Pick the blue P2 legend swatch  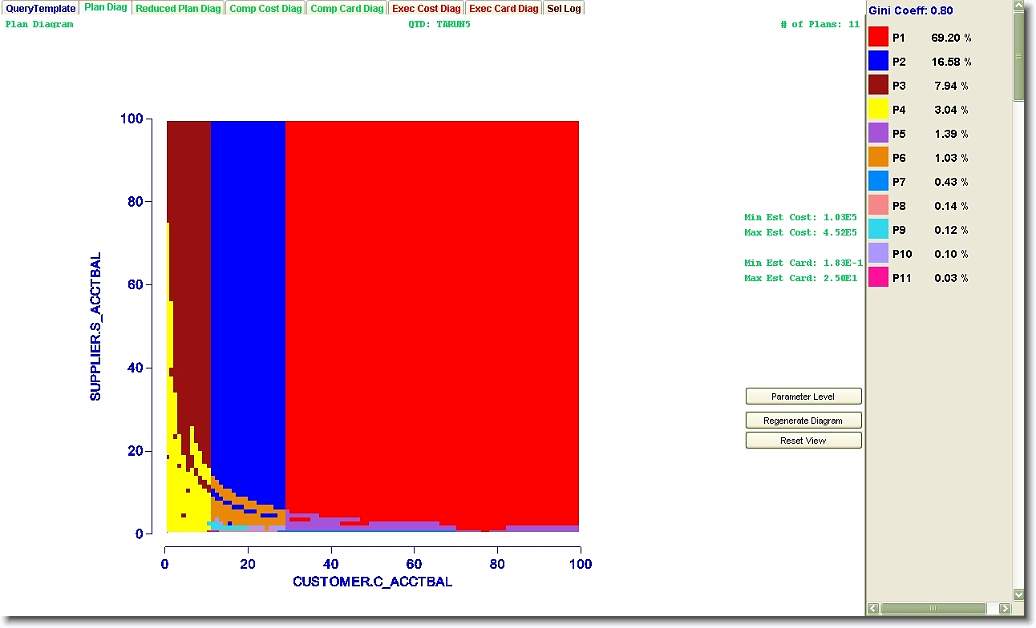coord(878,61)
